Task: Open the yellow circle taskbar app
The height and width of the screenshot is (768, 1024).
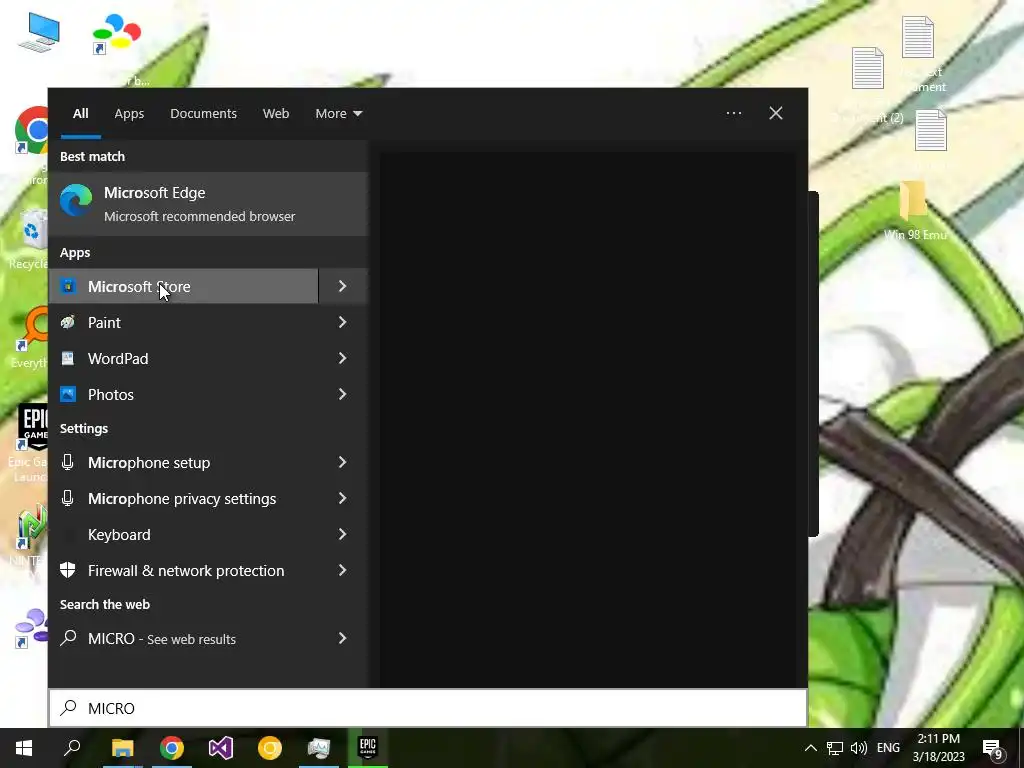Action: [270, 748]
